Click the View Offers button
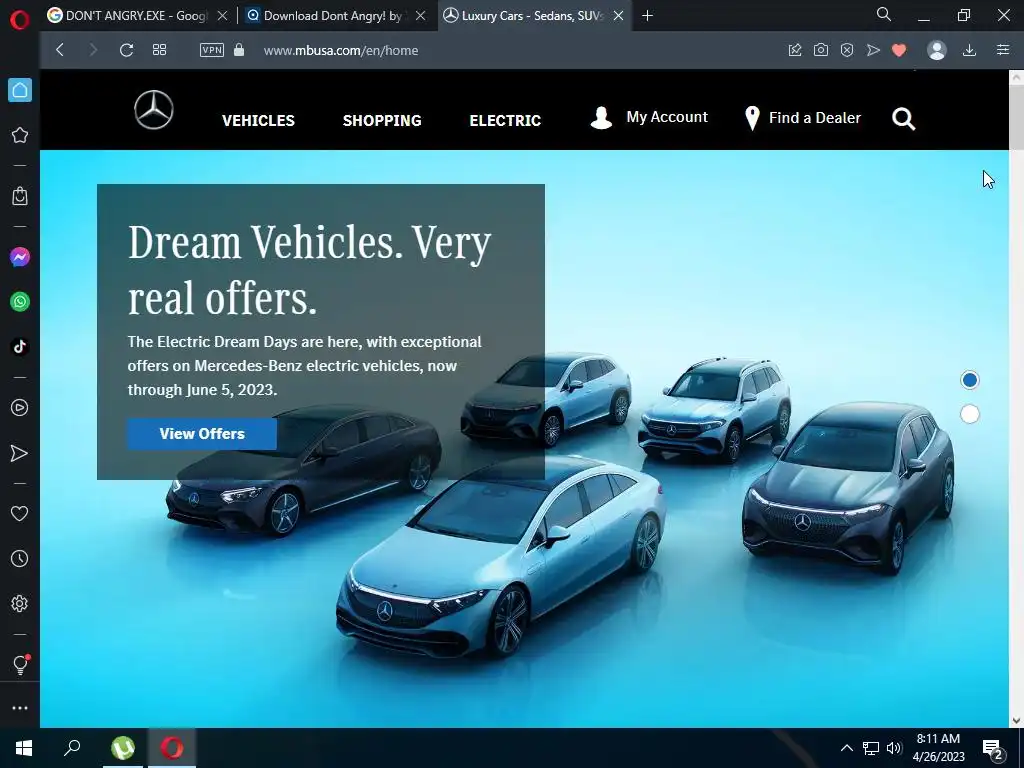The height and width of the screenshot is (768, 1024). pos(202,434)
